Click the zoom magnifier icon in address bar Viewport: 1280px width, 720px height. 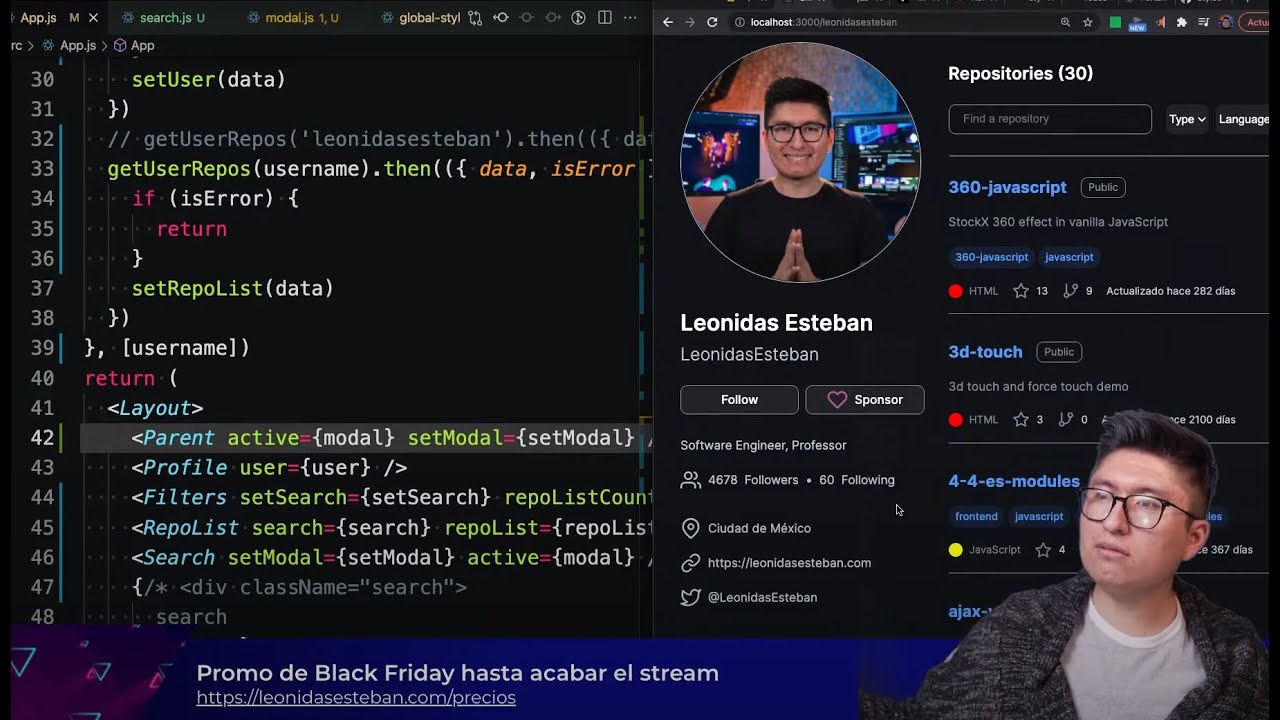(1065, 22)
